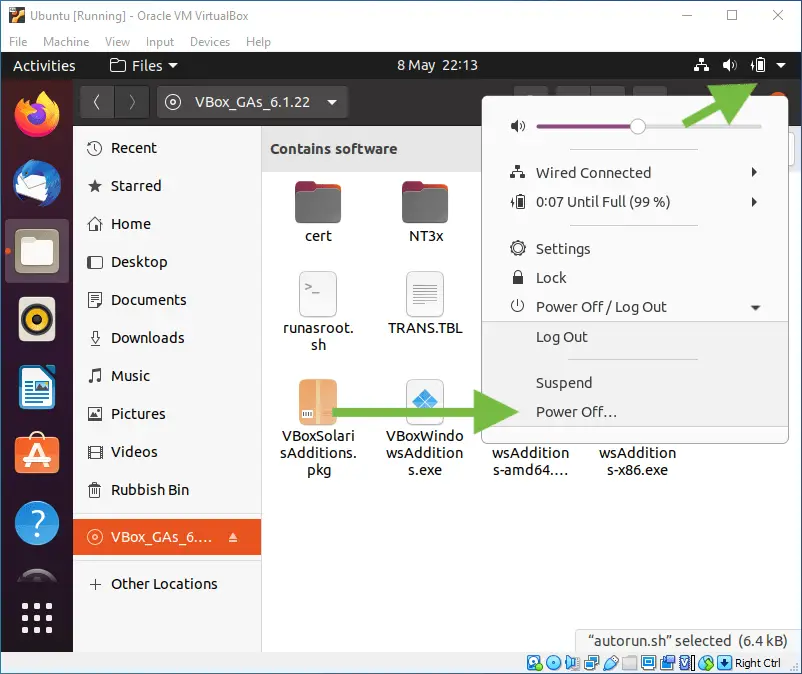
Task: Open Desktop in the Files sidebar
Action: 167,262
